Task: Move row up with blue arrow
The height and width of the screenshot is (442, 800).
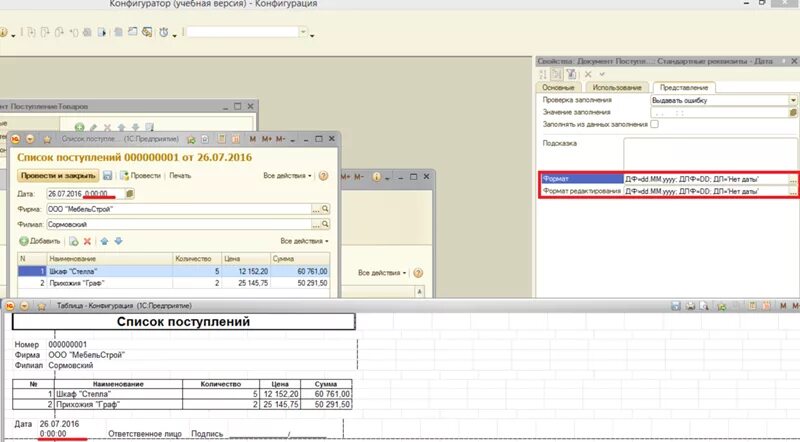Action: pyautogui.click(x=105, y=241)
